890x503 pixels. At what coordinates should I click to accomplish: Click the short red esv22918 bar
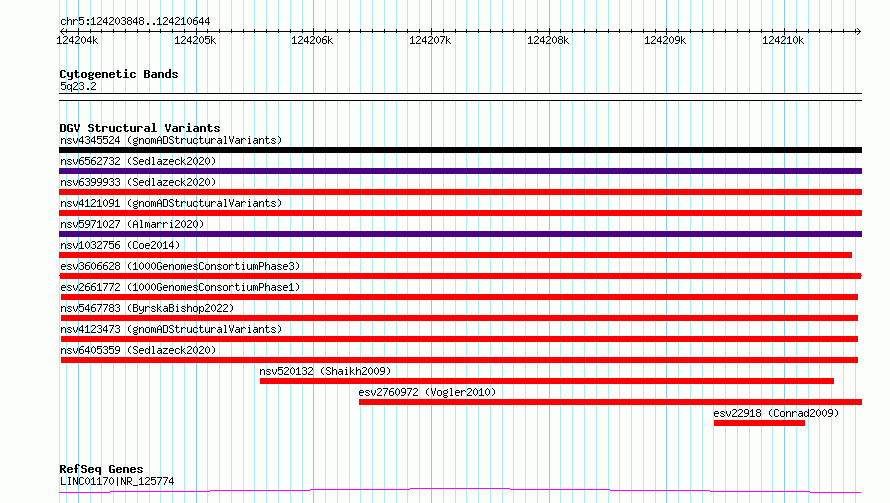coord(759,423)
